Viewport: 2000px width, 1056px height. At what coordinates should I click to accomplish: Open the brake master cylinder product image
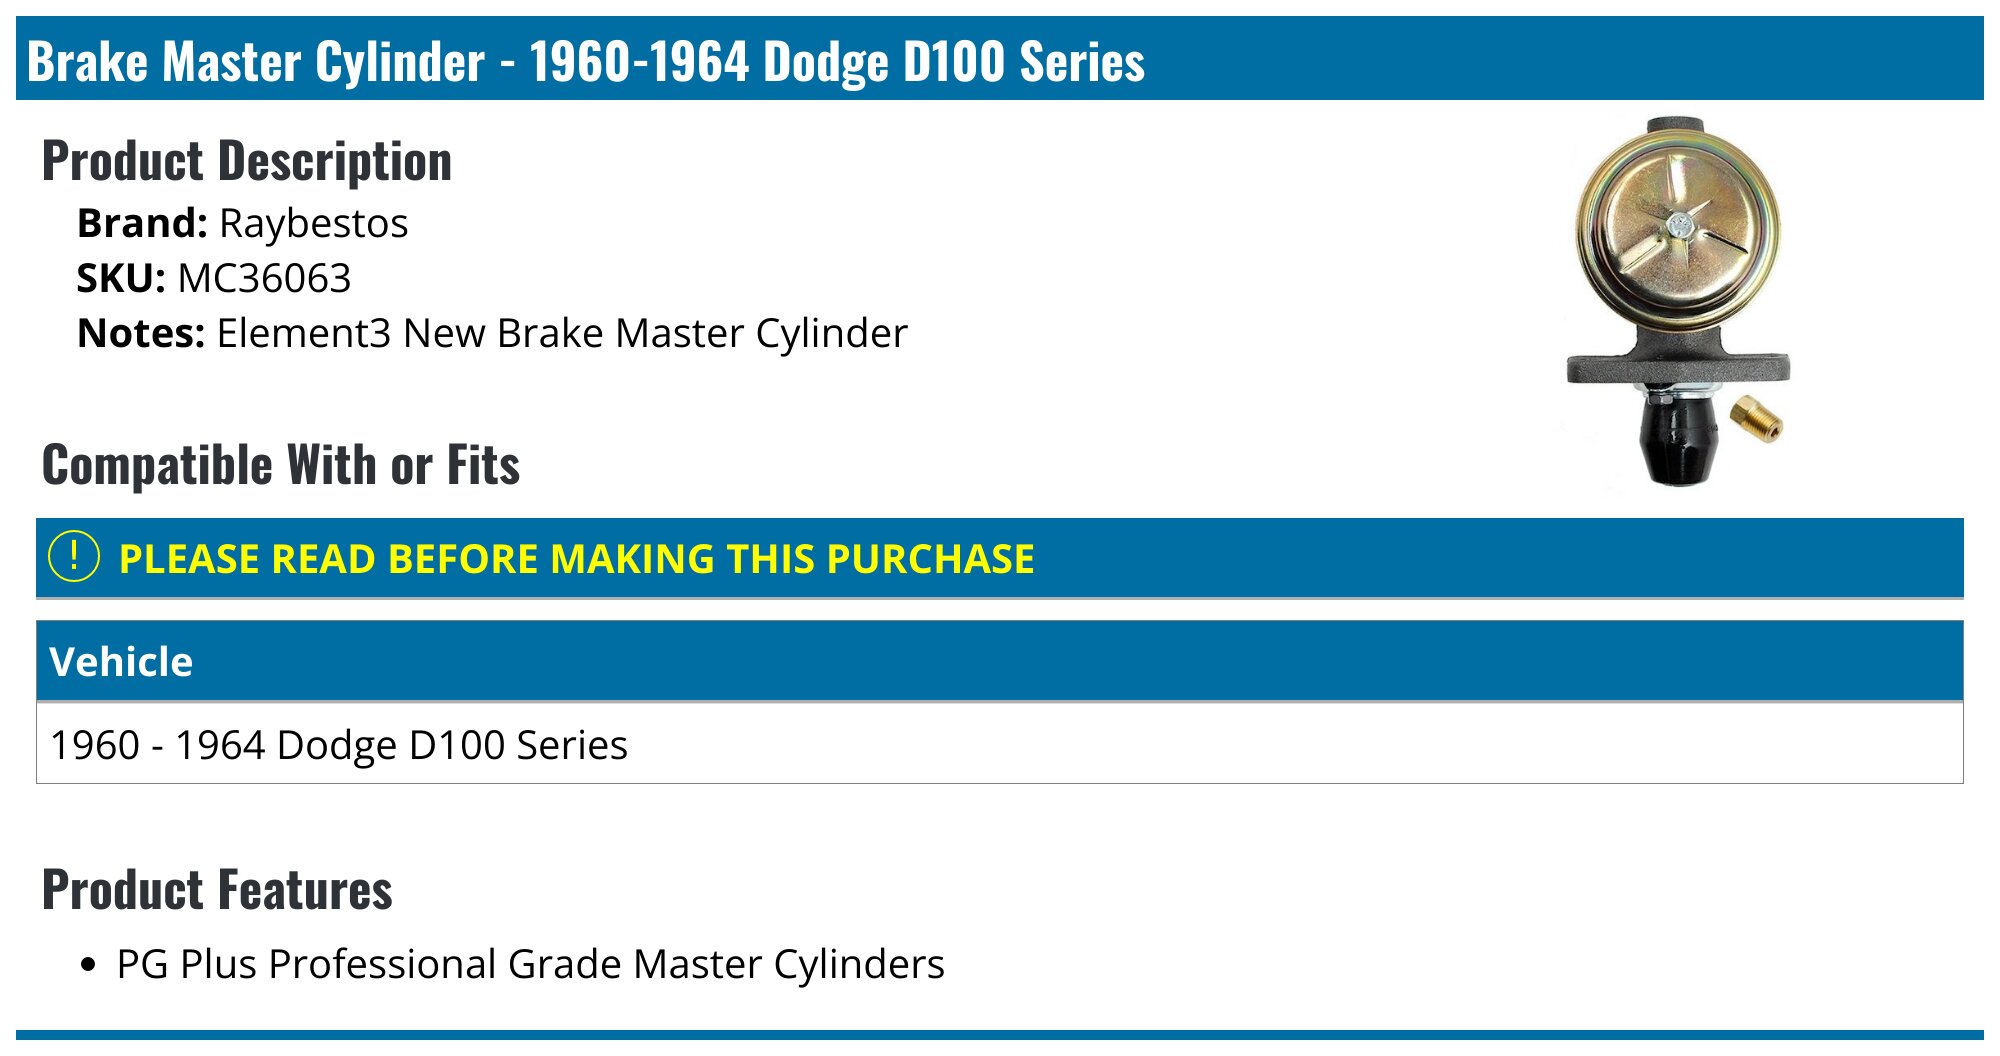pos(1677,300)
